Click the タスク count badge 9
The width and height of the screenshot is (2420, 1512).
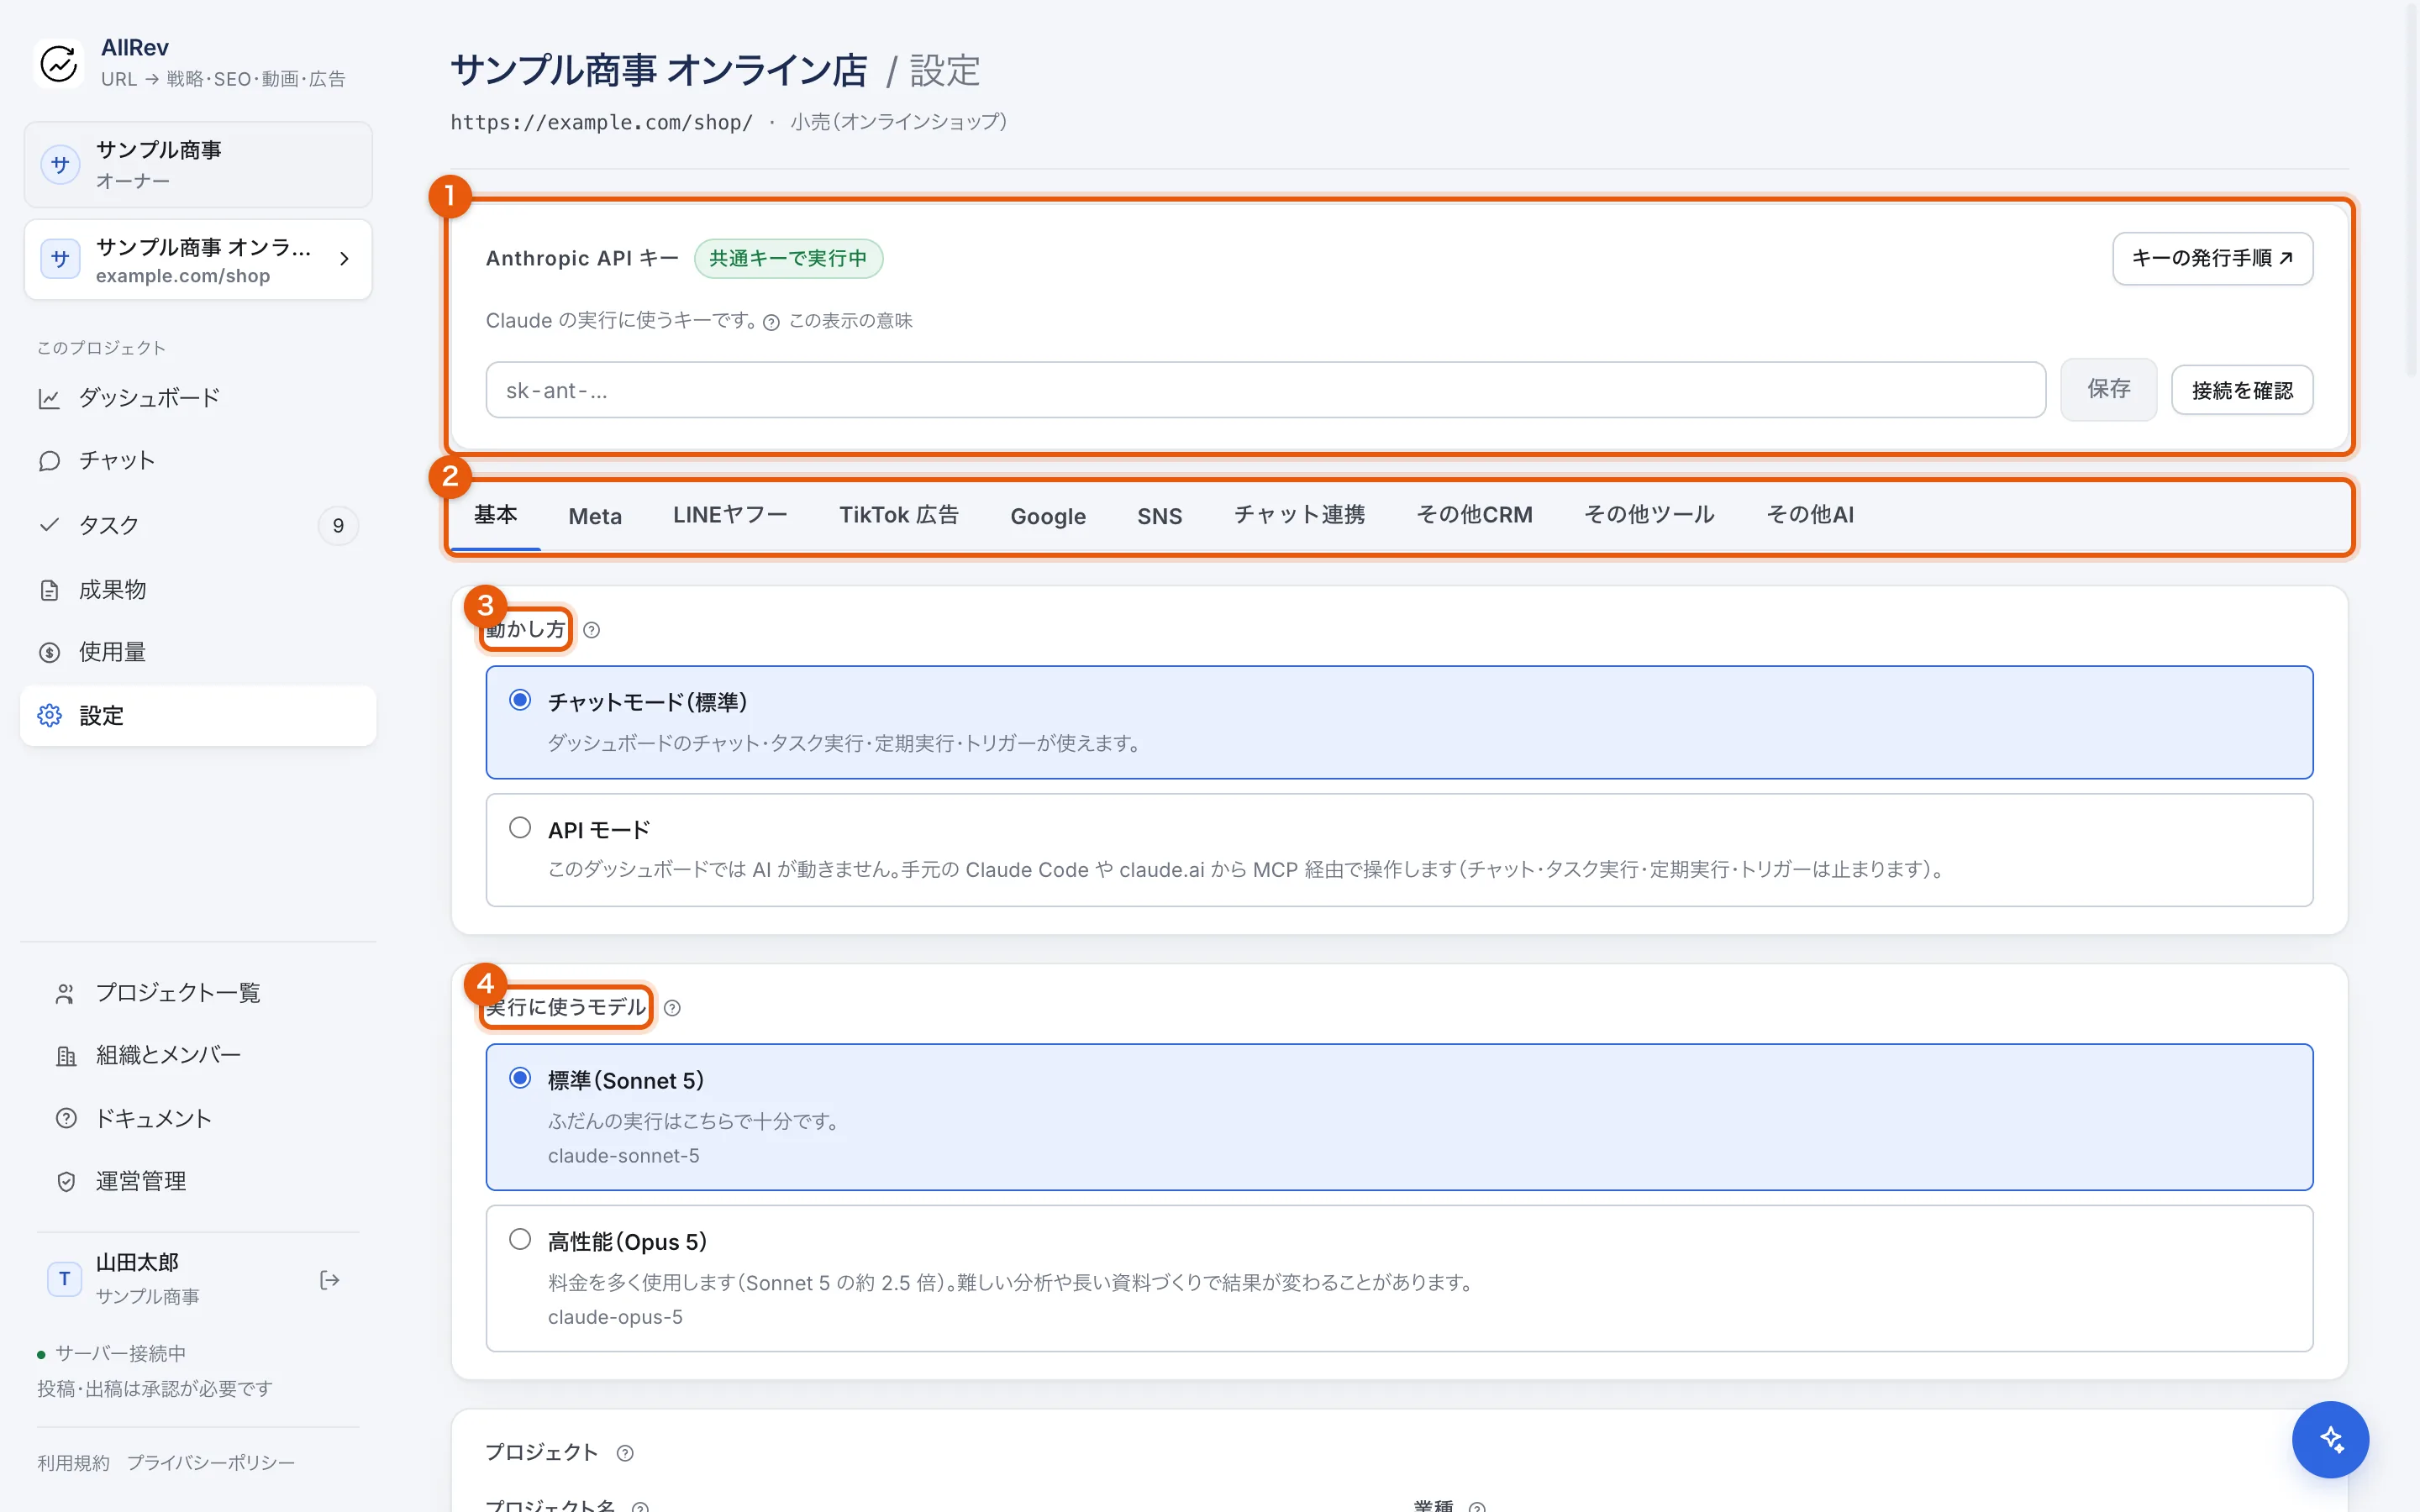(338, 526)
